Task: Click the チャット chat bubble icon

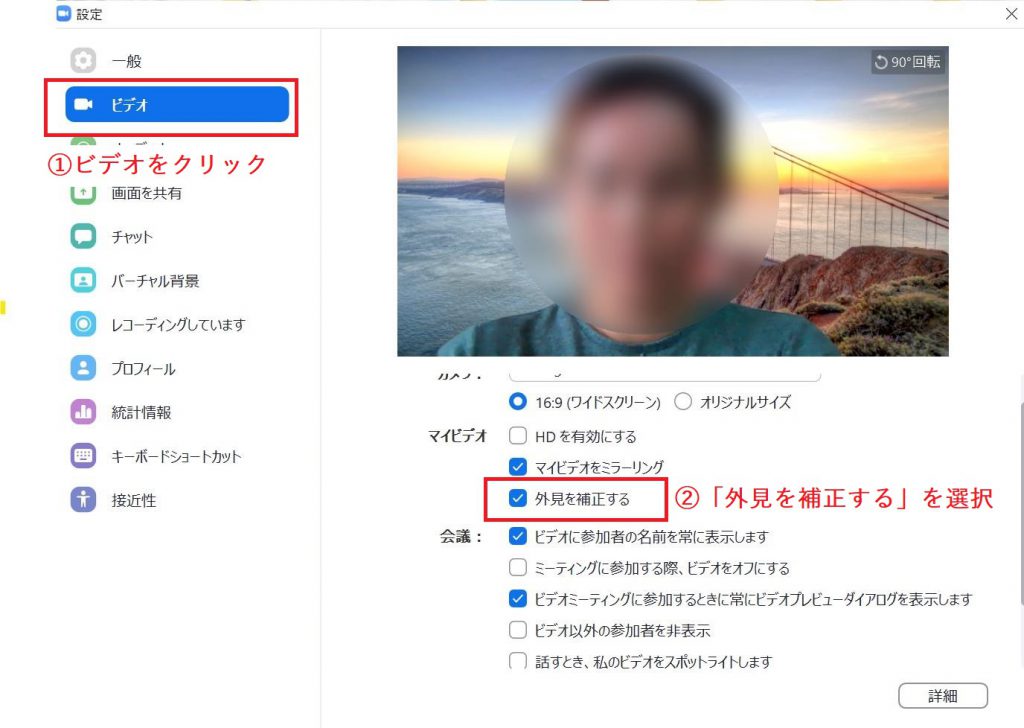Action: point(83,236)
